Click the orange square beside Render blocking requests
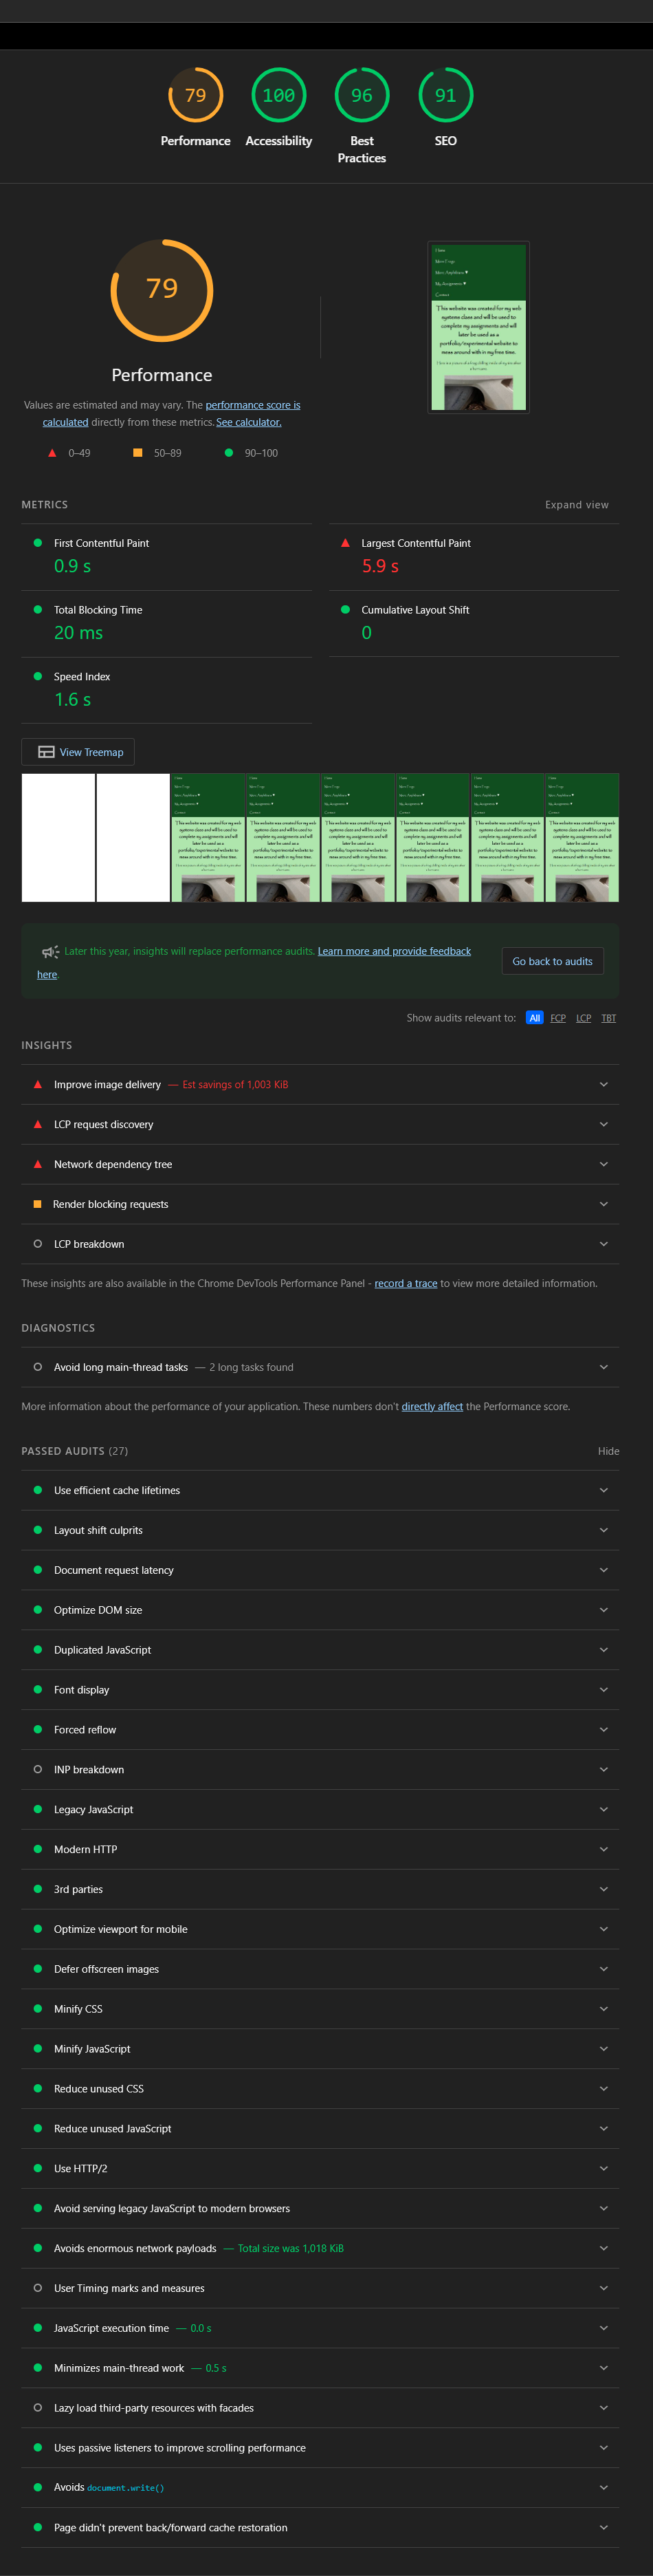The width and height of the screenshot is (653, 2576). point(38,1204)
